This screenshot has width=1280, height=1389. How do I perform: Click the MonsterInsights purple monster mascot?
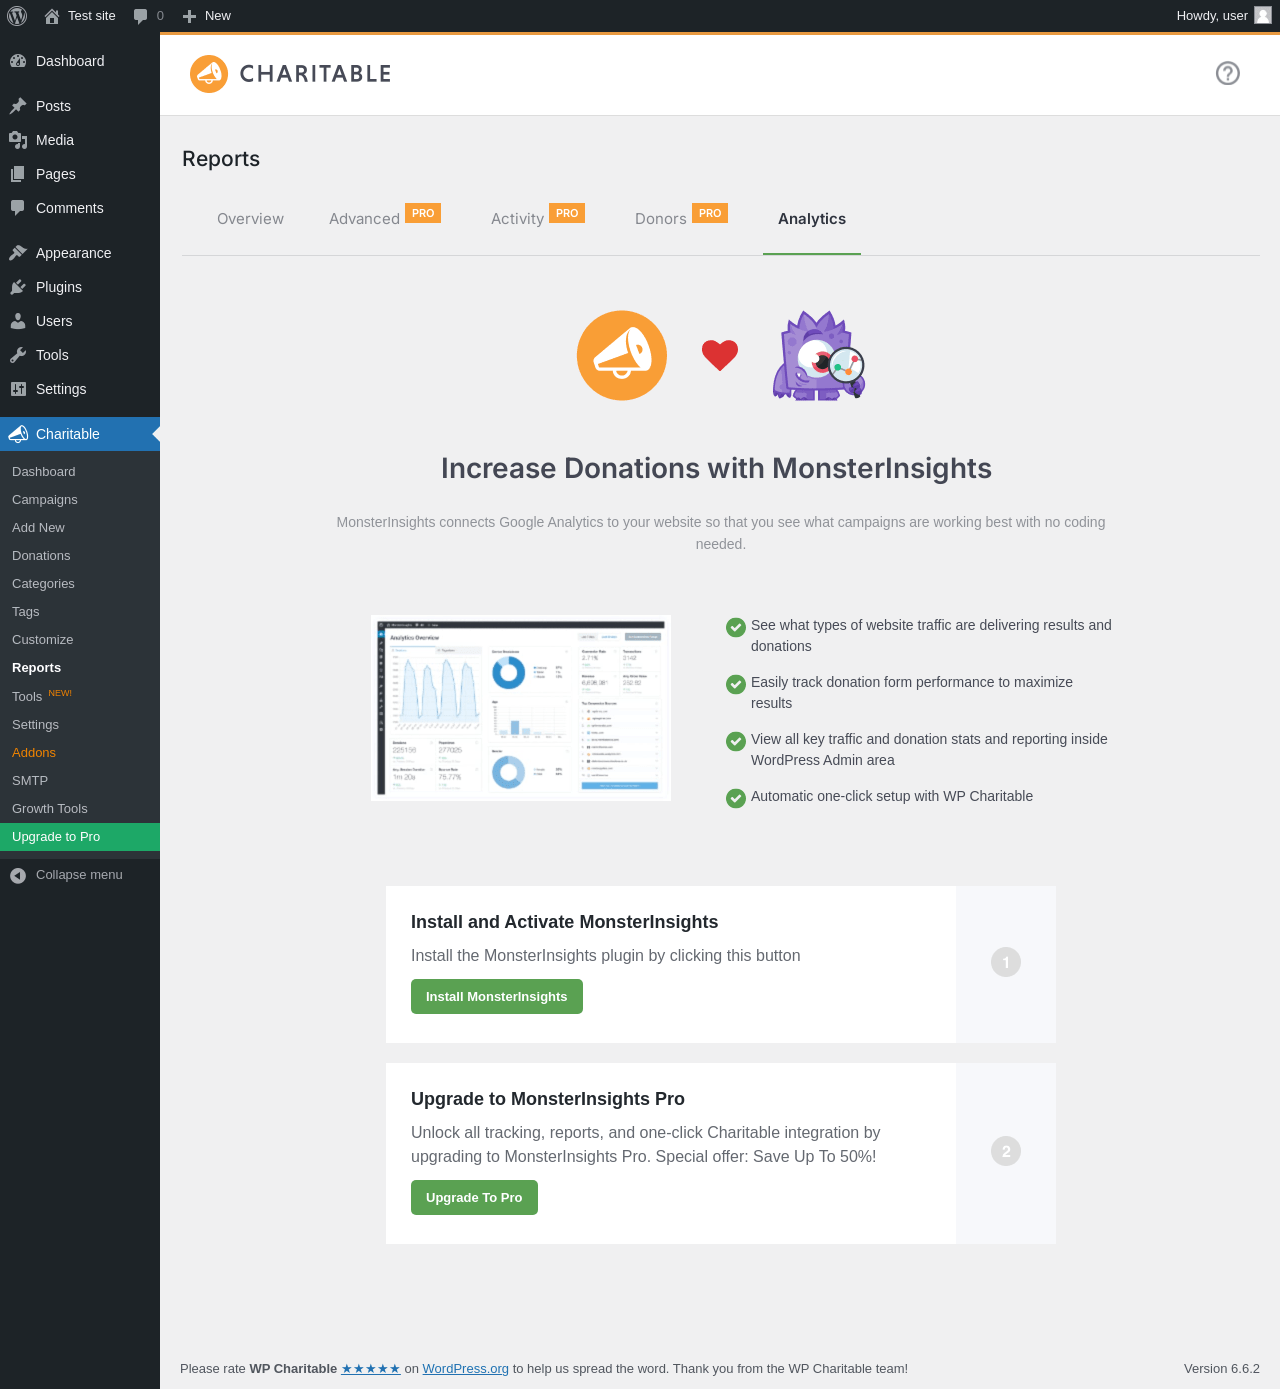click(819, 355)
